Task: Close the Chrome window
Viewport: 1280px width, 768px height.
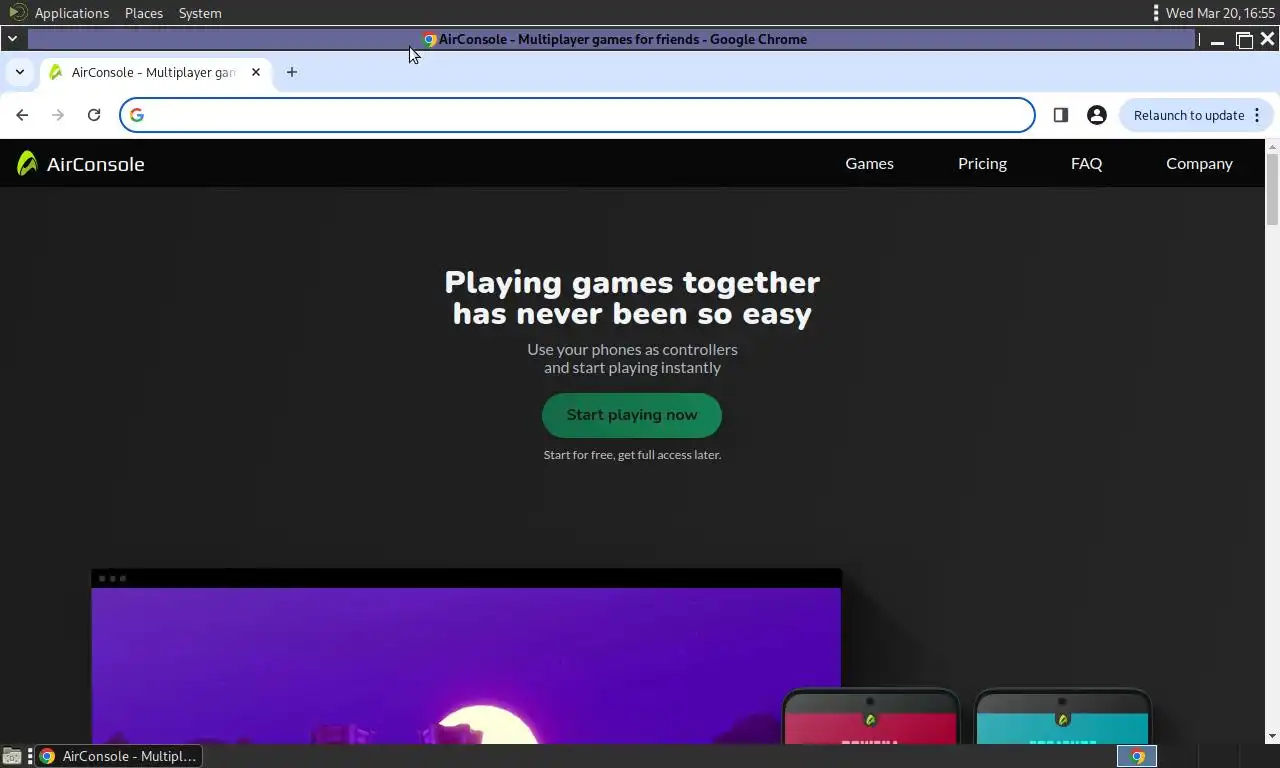Action: click(x=1267, y=39)
